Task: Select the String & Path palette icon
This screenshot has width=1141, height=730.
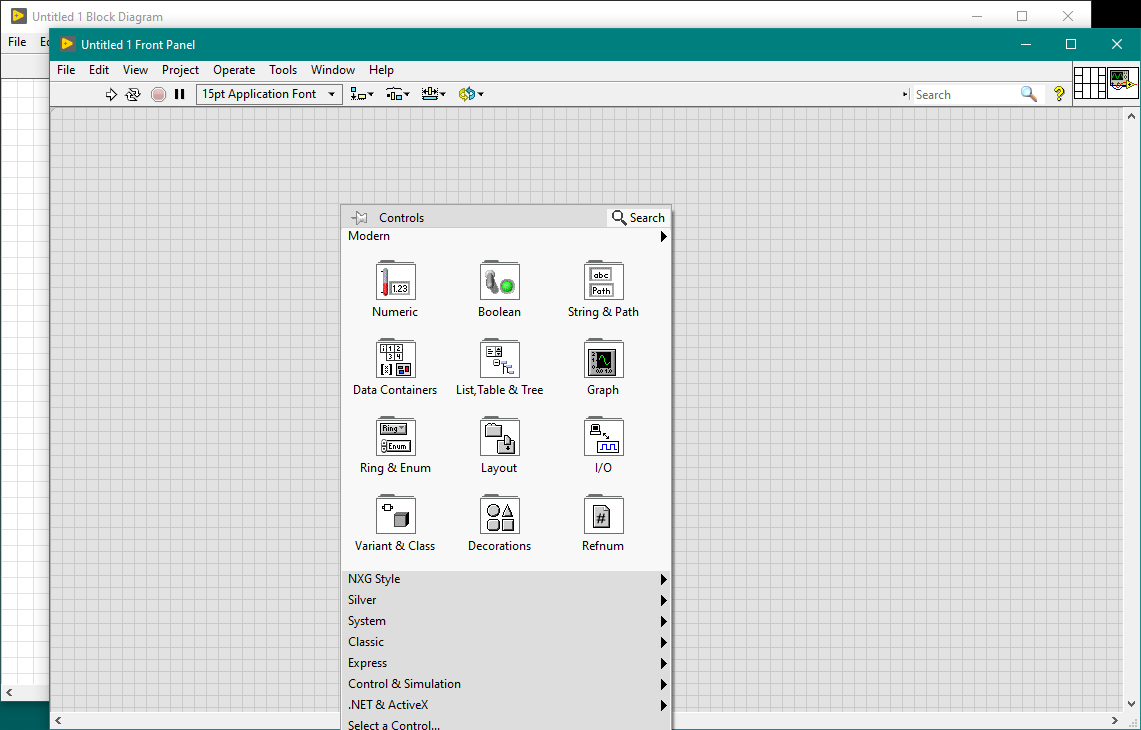Action: (x=603, y=282)
